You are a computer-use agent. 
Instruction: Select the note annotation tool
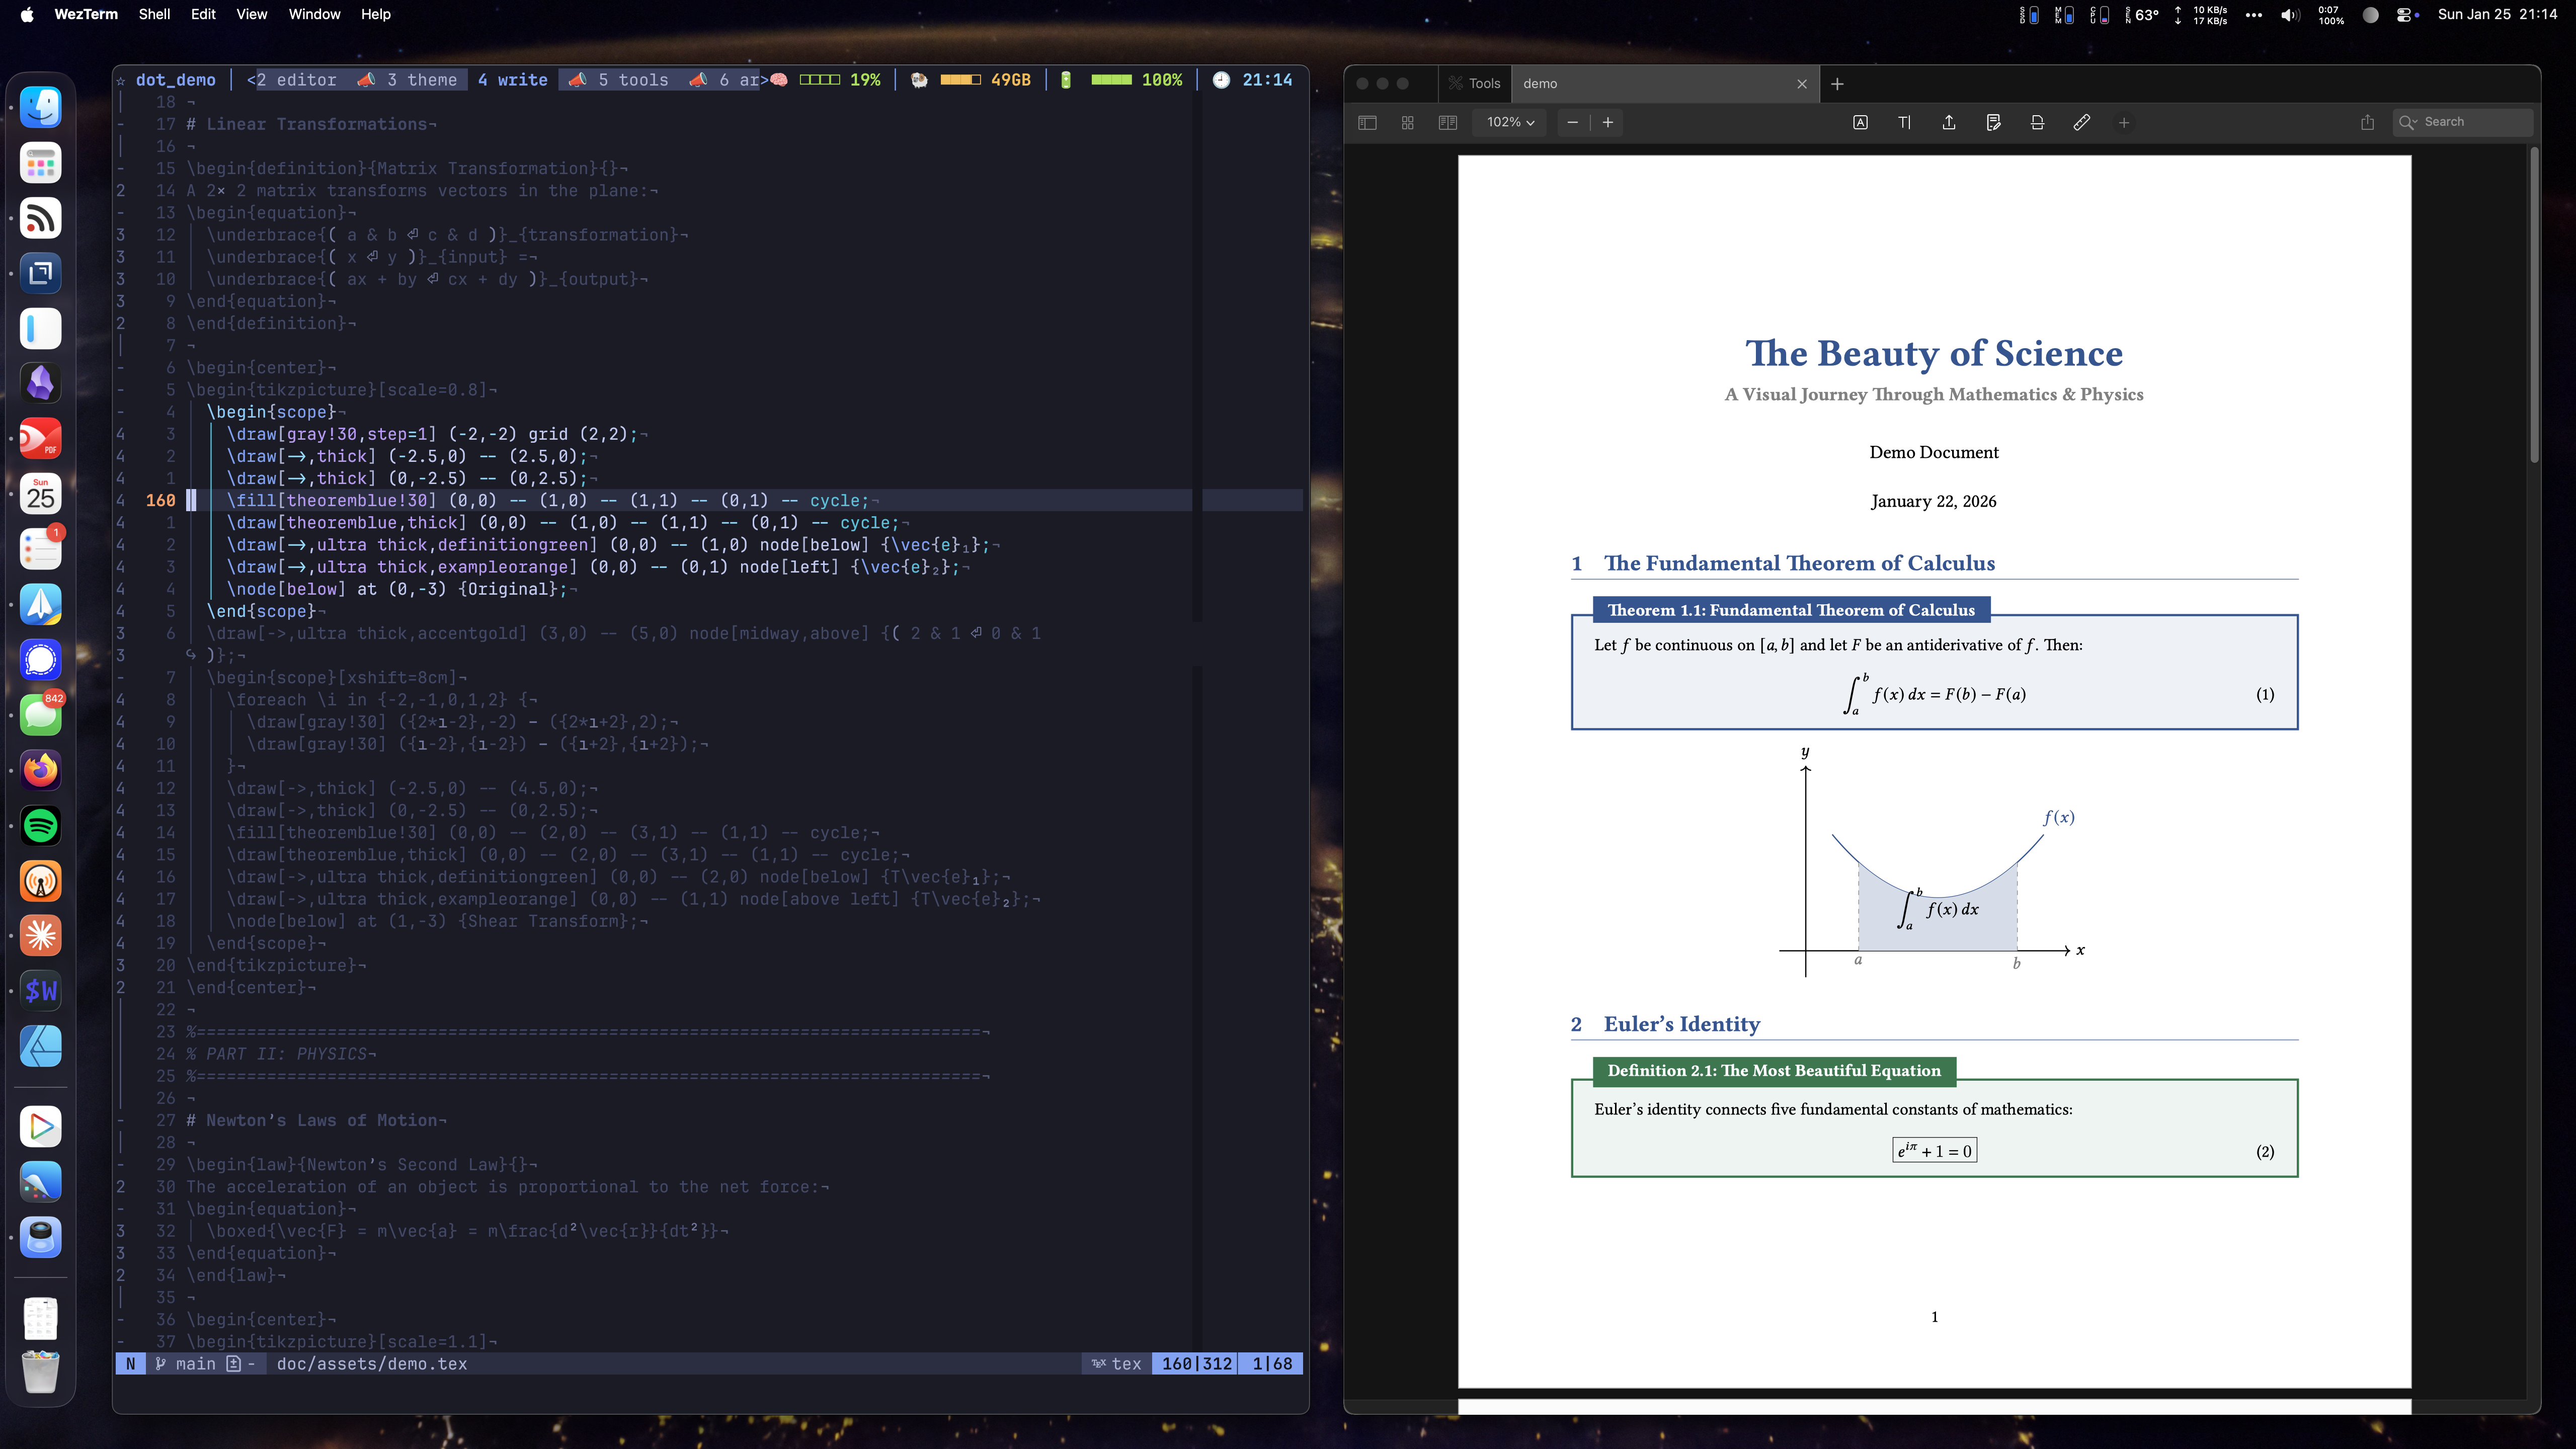1993,122
